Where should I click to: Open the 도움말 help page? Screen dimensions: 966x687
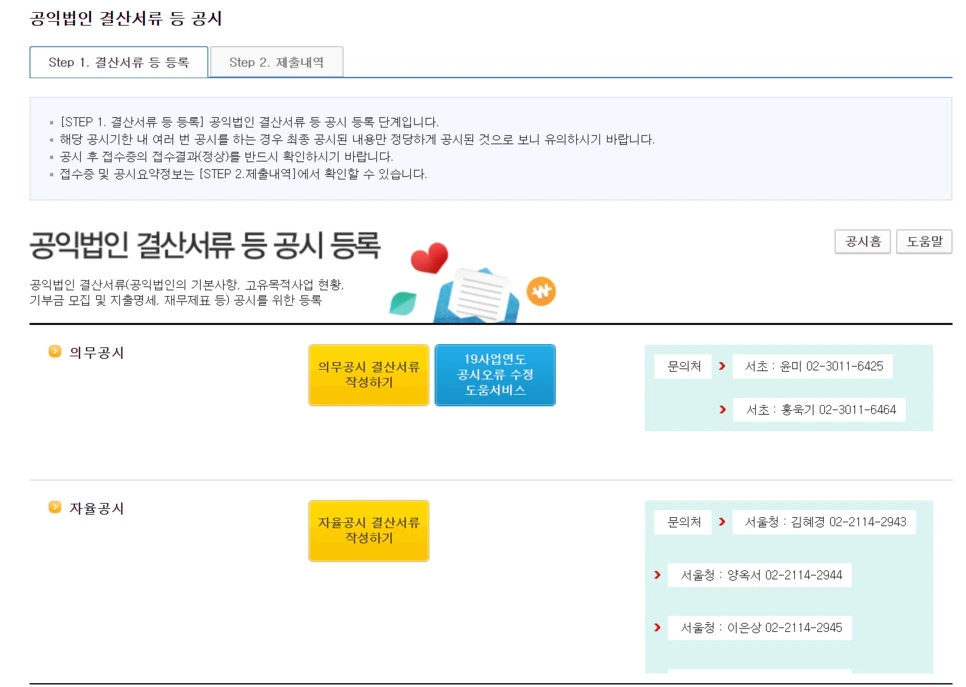(x=924, y=241)
